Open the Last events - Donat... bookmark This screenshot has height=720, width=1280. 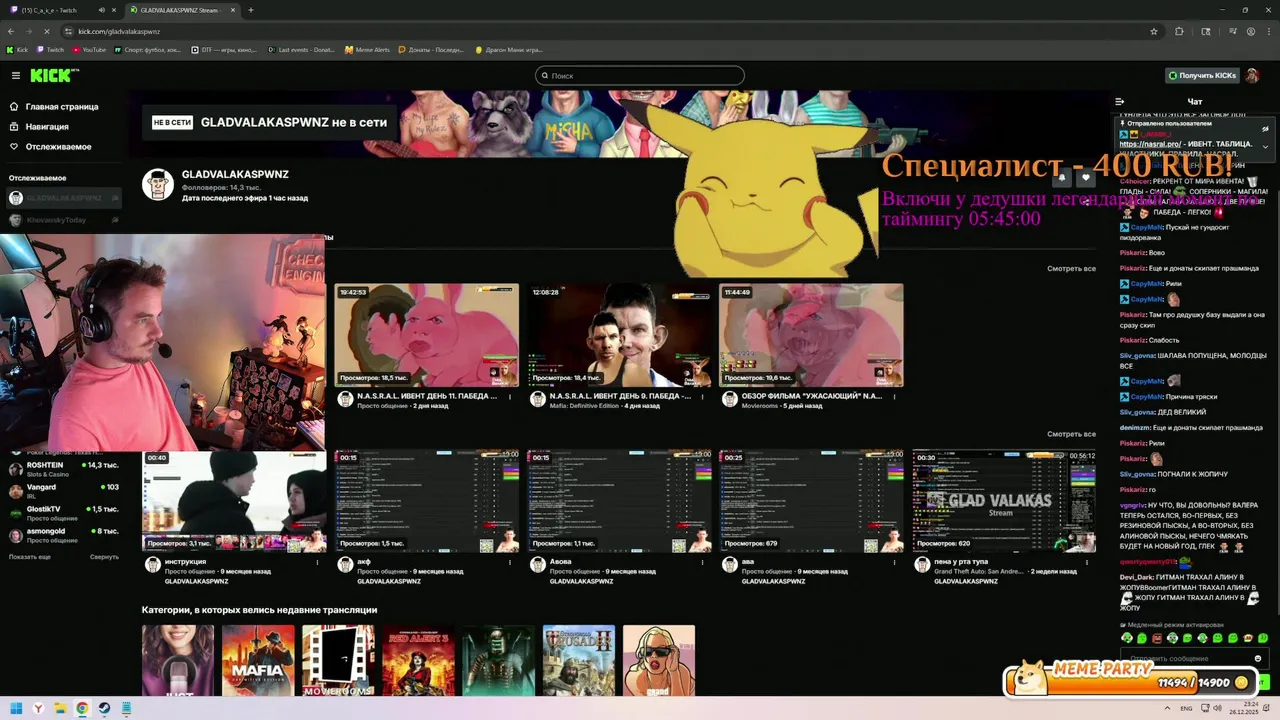point(301,49)
